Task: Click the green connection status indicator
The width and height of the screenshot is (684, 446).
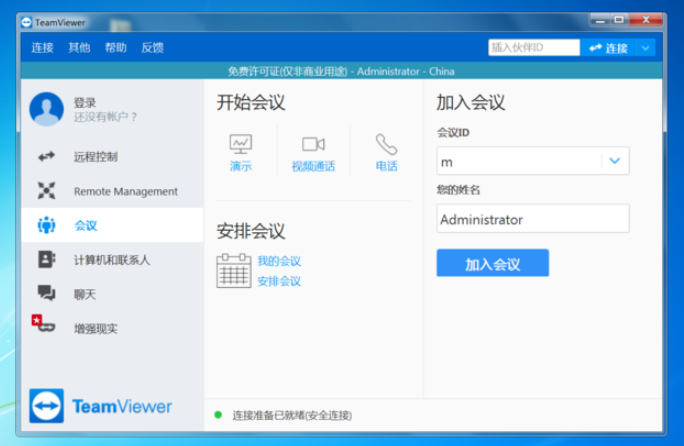Action: click(219, 415)
